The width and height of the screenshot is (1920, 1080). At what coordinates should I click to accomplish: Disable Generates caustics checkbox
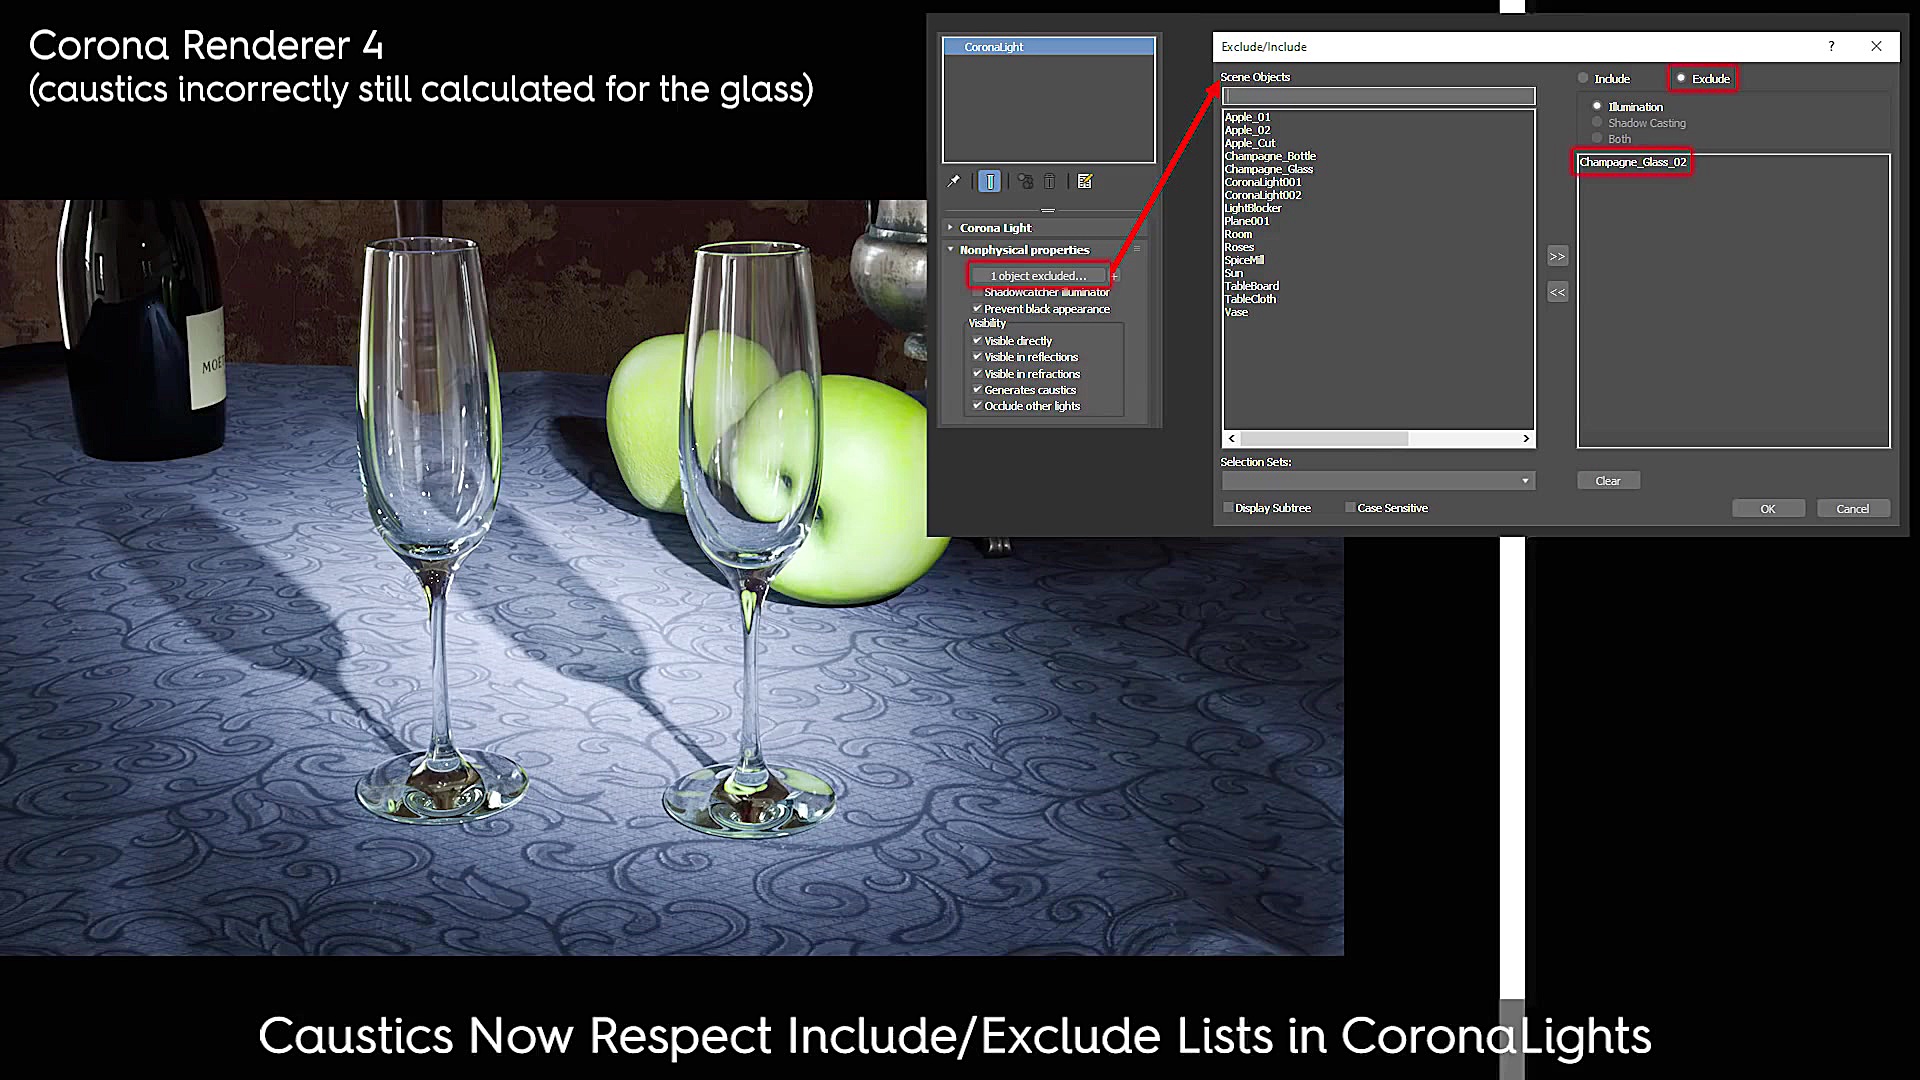click(977, 390)
